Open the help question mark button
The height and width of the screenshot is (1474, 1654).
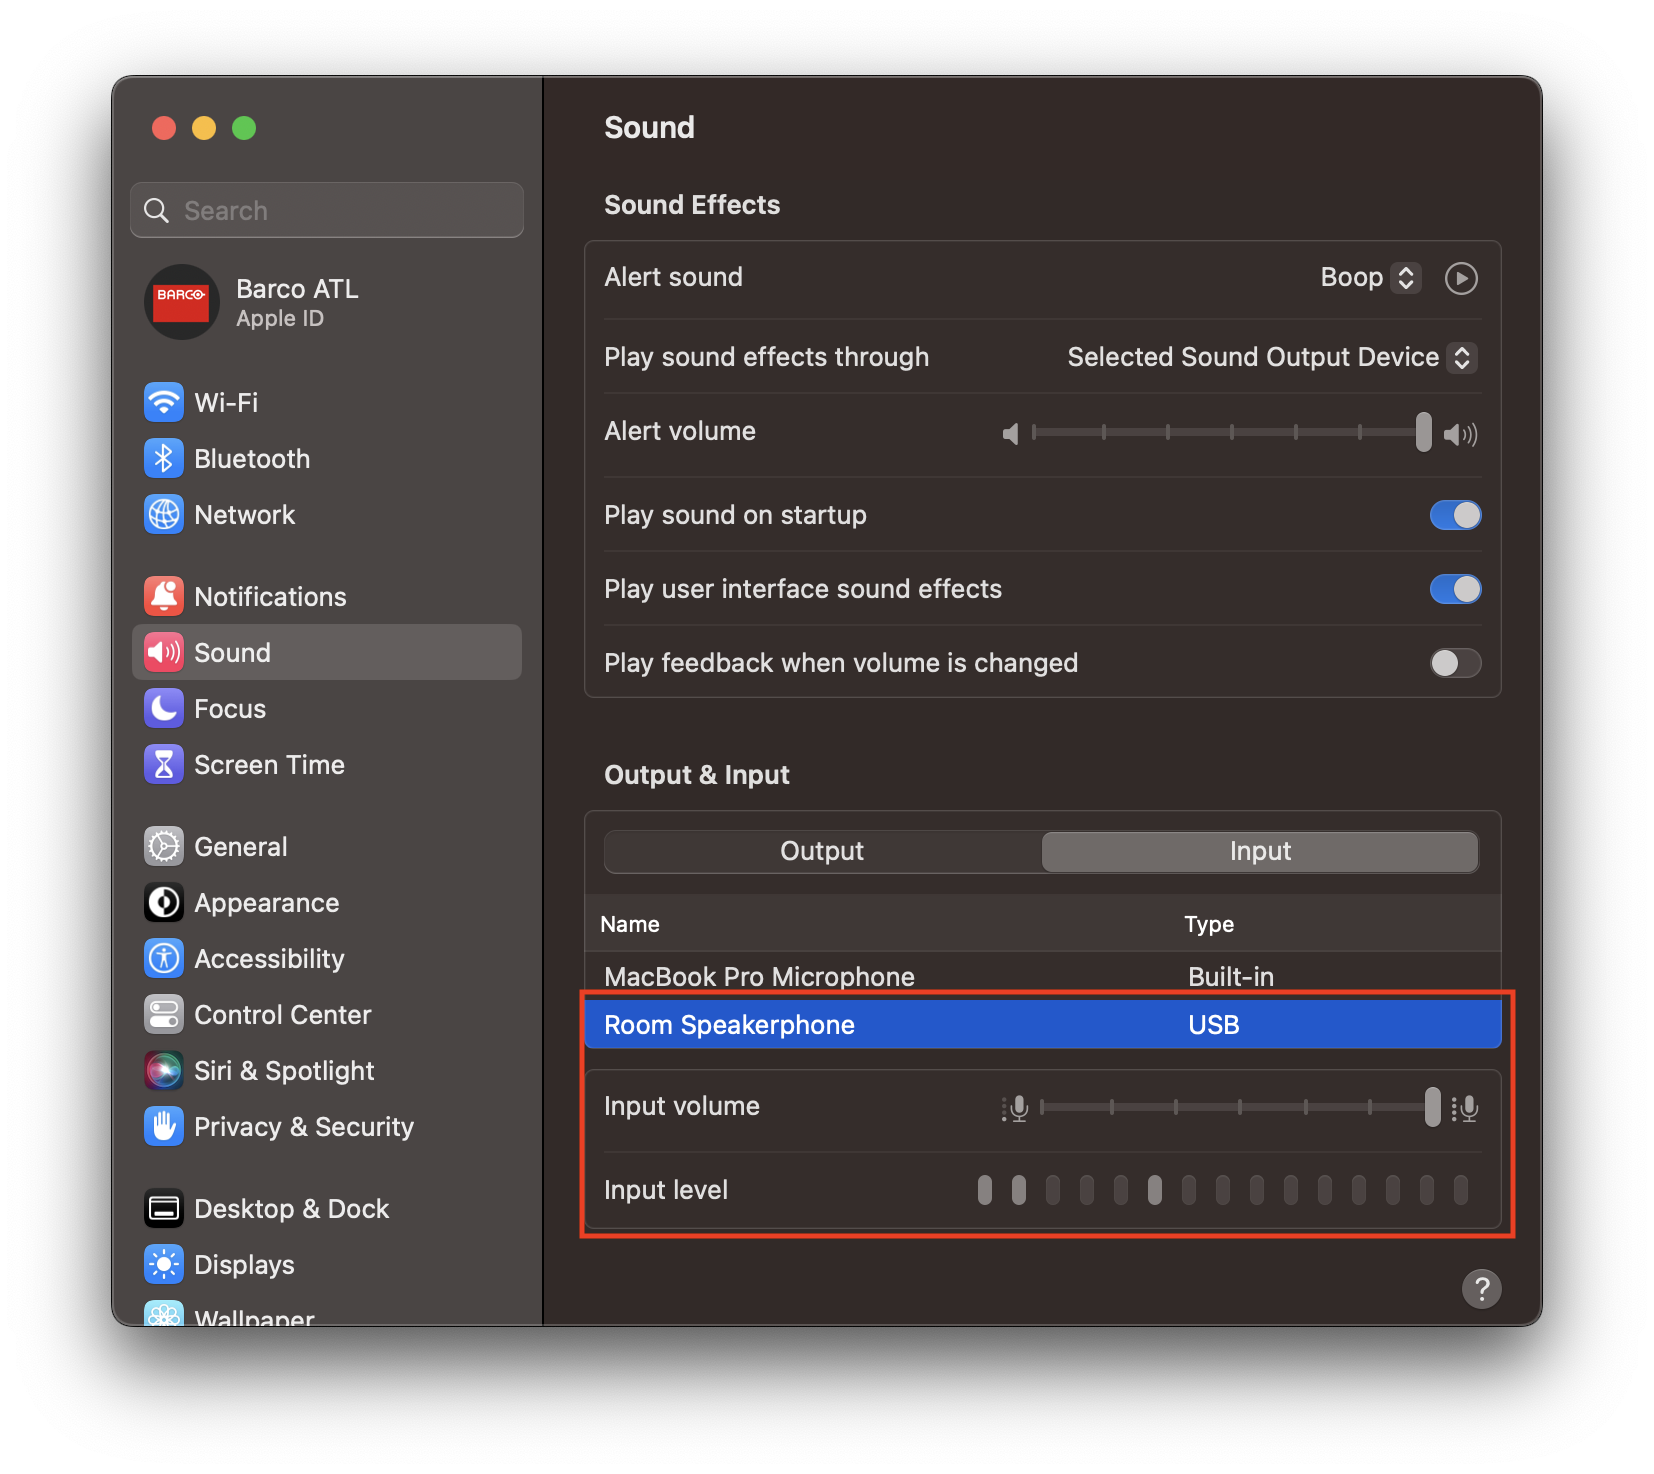[x=1481, y=1289]
